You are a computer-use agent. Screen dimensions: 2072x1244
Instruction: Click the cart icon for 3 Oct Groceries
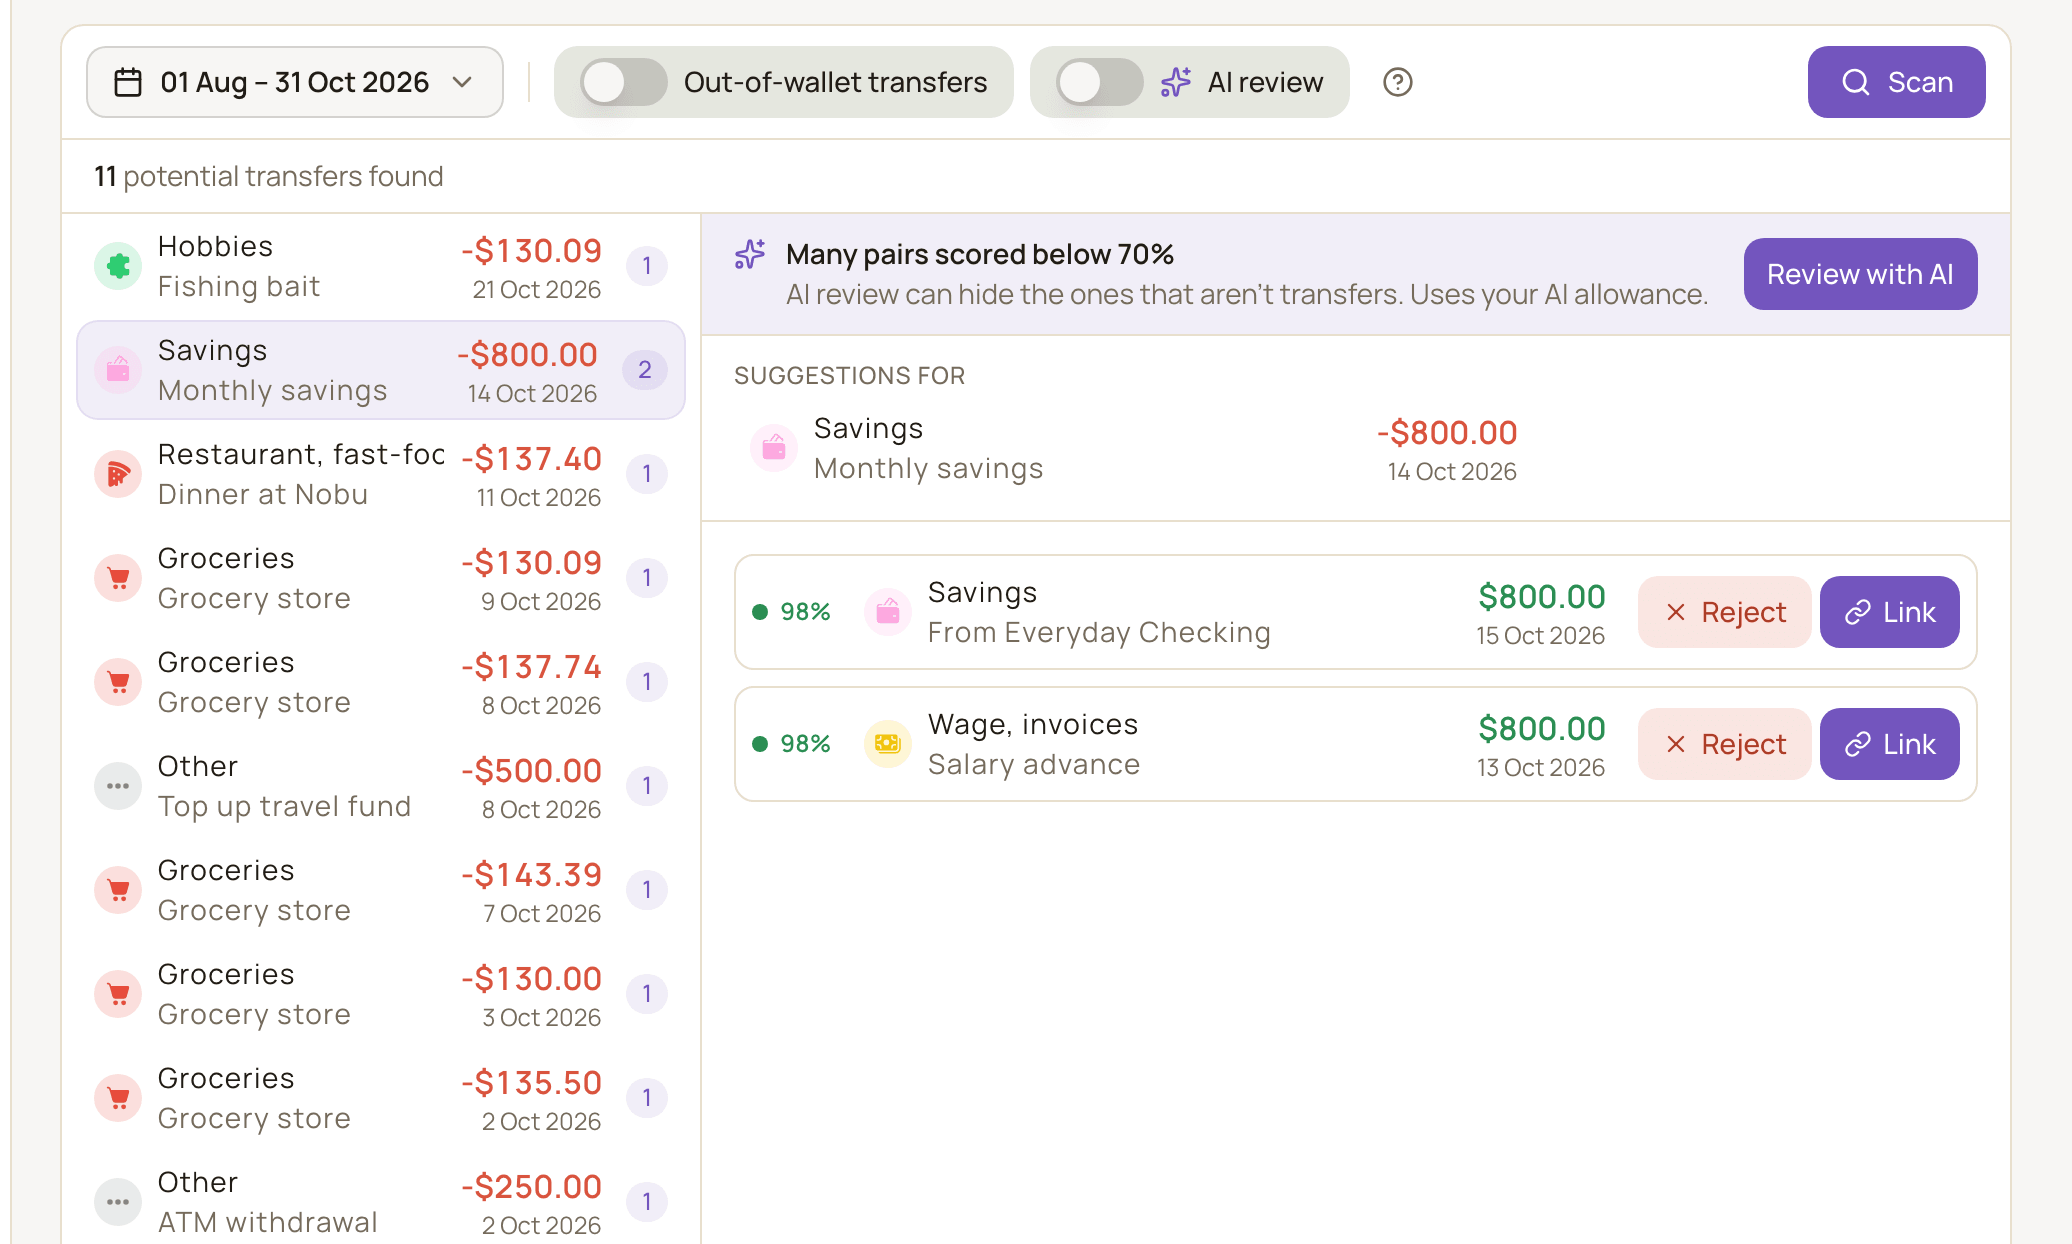[x=118, y=994]
